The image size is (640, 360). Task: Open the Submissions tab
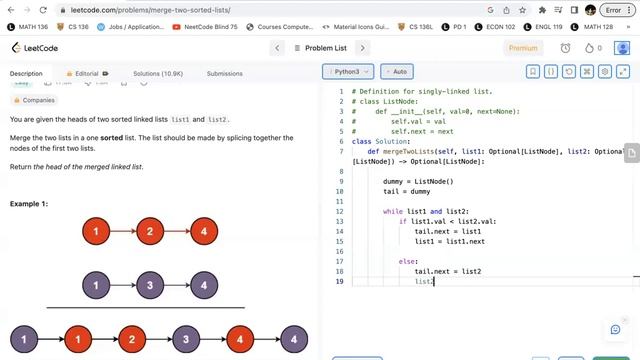tap(224, 73)
